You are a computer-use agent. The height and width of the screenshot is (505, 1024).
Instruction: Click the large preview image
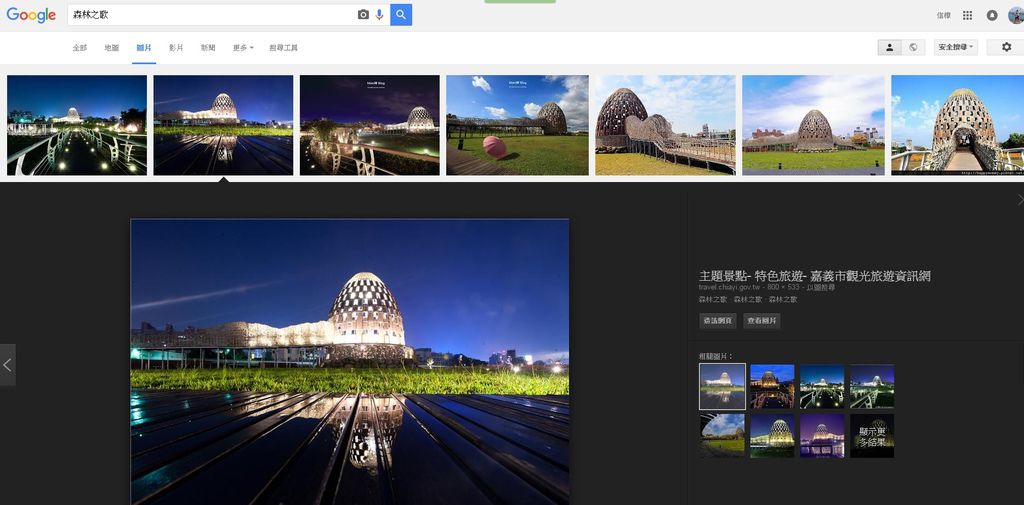tap(350, 362)
